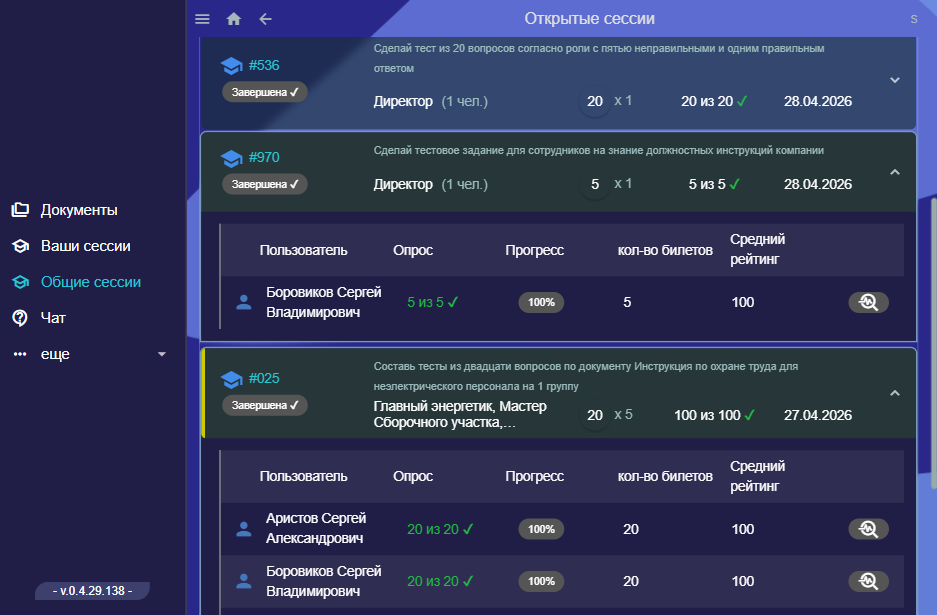Image resolution: width=937 pixels, height=615 pixels.
Task: Click Главный энергетик, Мастер Сборочного участка text
Action: (x=460, y=414)
